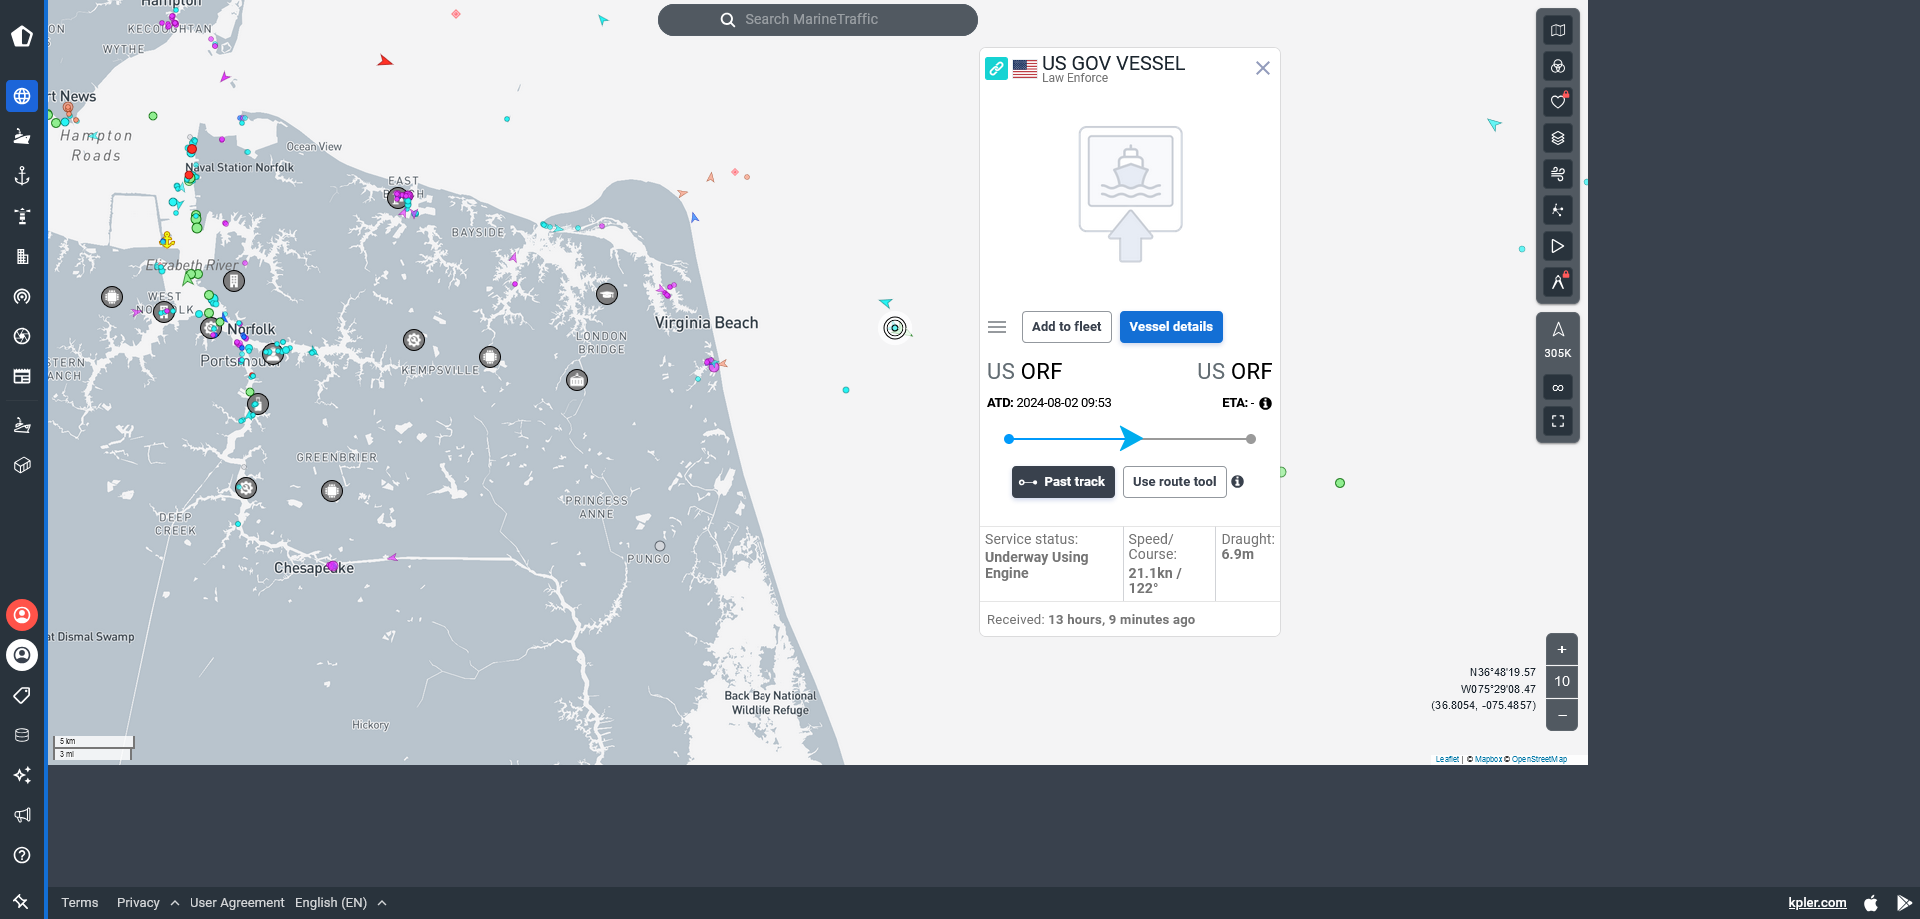Click the Google Play store icon
Screen dimensions: 1920x919
click(1904, 903)
